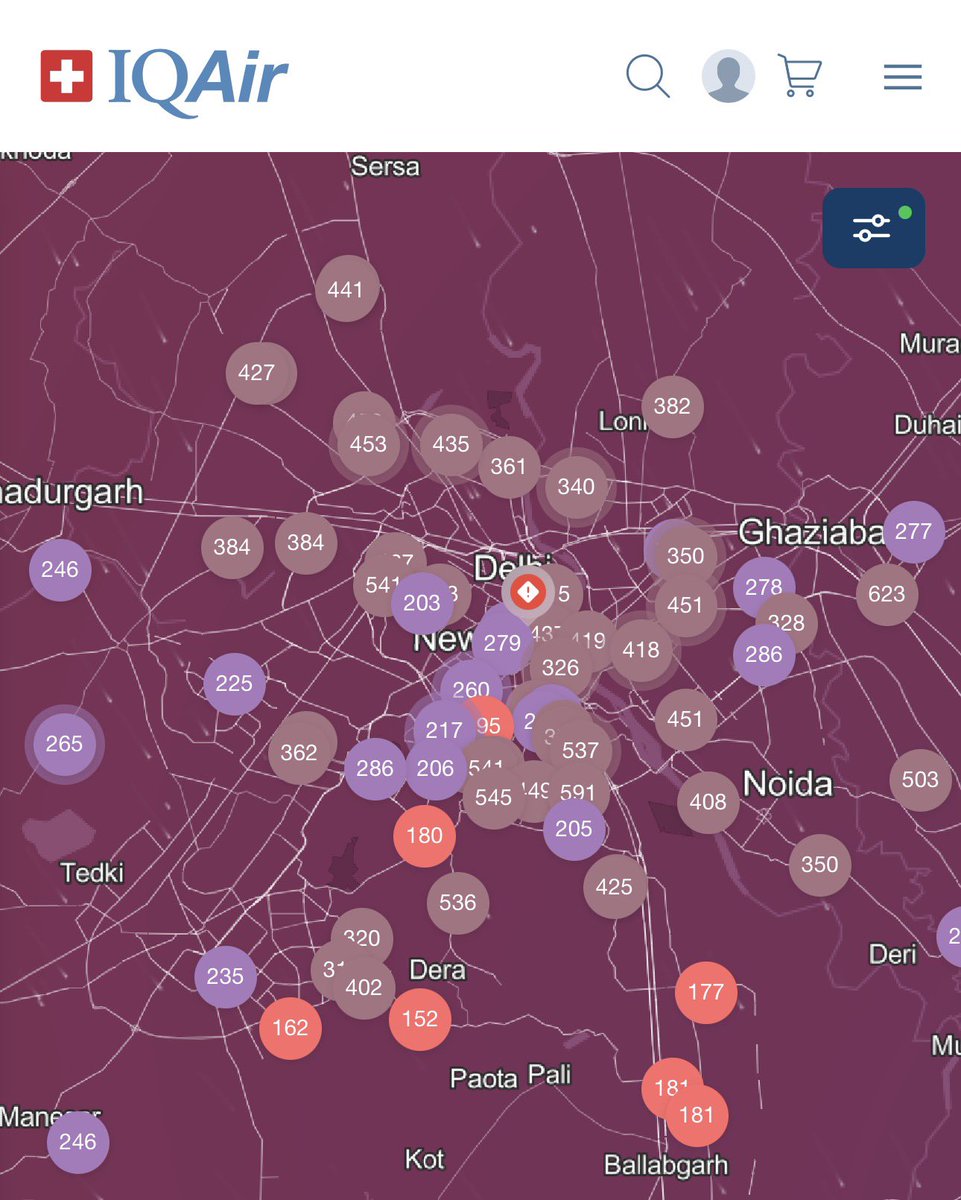Image resolution: width=961 pixels, height=1200 pixels.
Task: Select the purple 278 marker
Action: click(x=764, y=587)
